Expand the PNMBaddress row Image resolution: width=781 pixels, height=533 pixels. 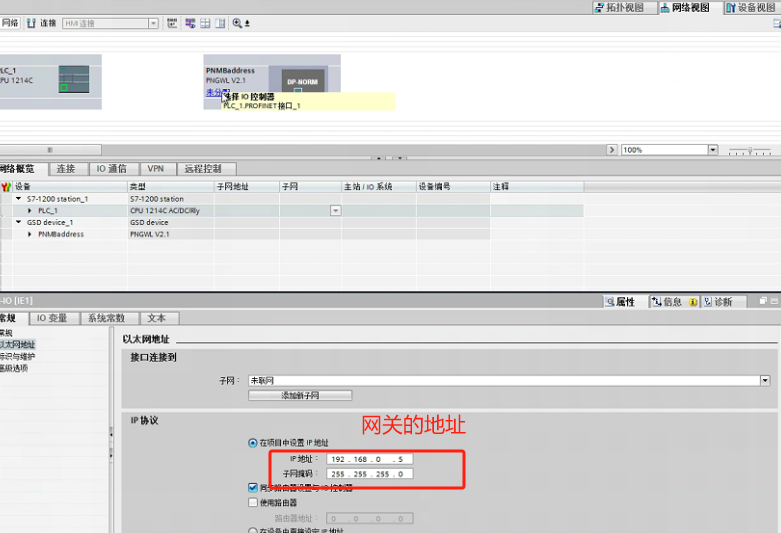[30, 234]
